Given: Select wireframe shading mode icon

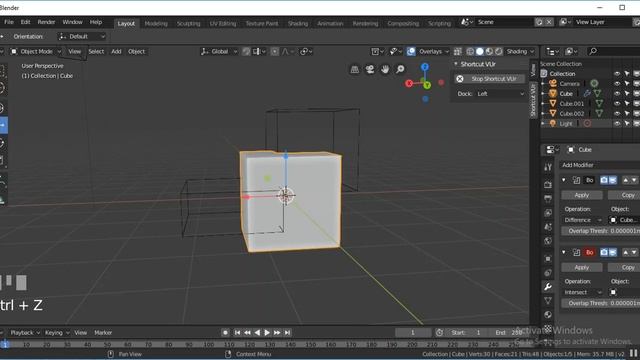Looking at the screenshot, I should point(470,51).
